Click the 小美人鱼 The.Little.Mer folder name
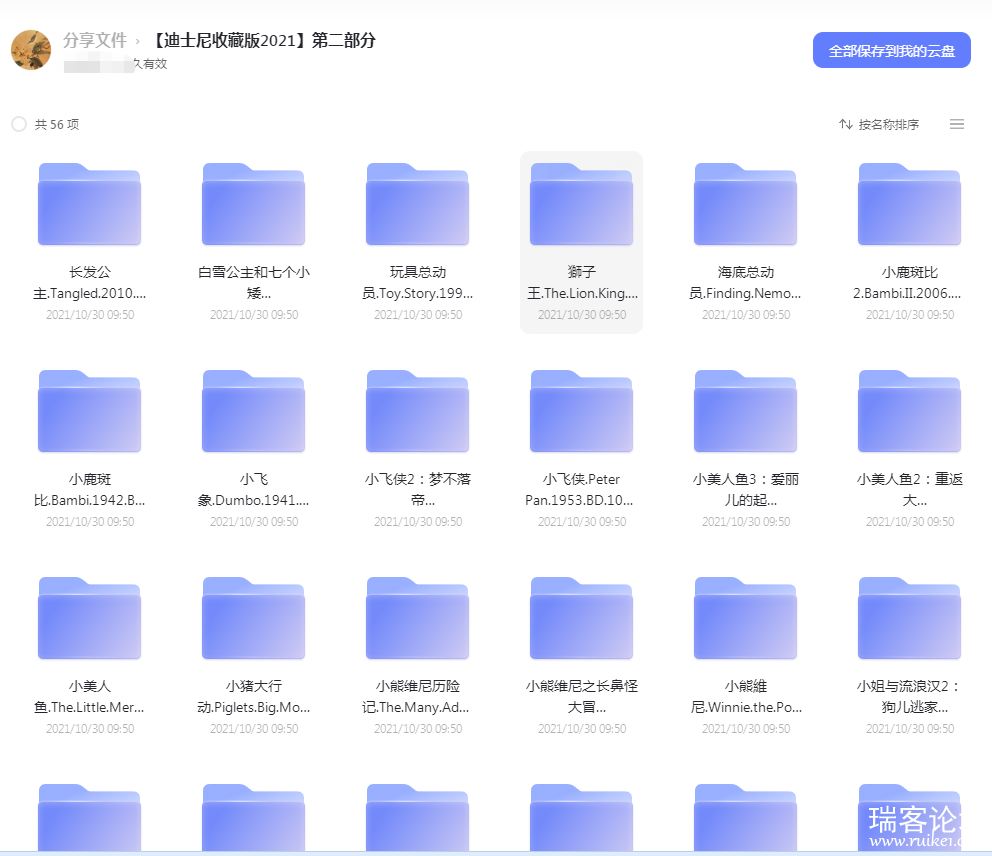 [x=89, y=697]
